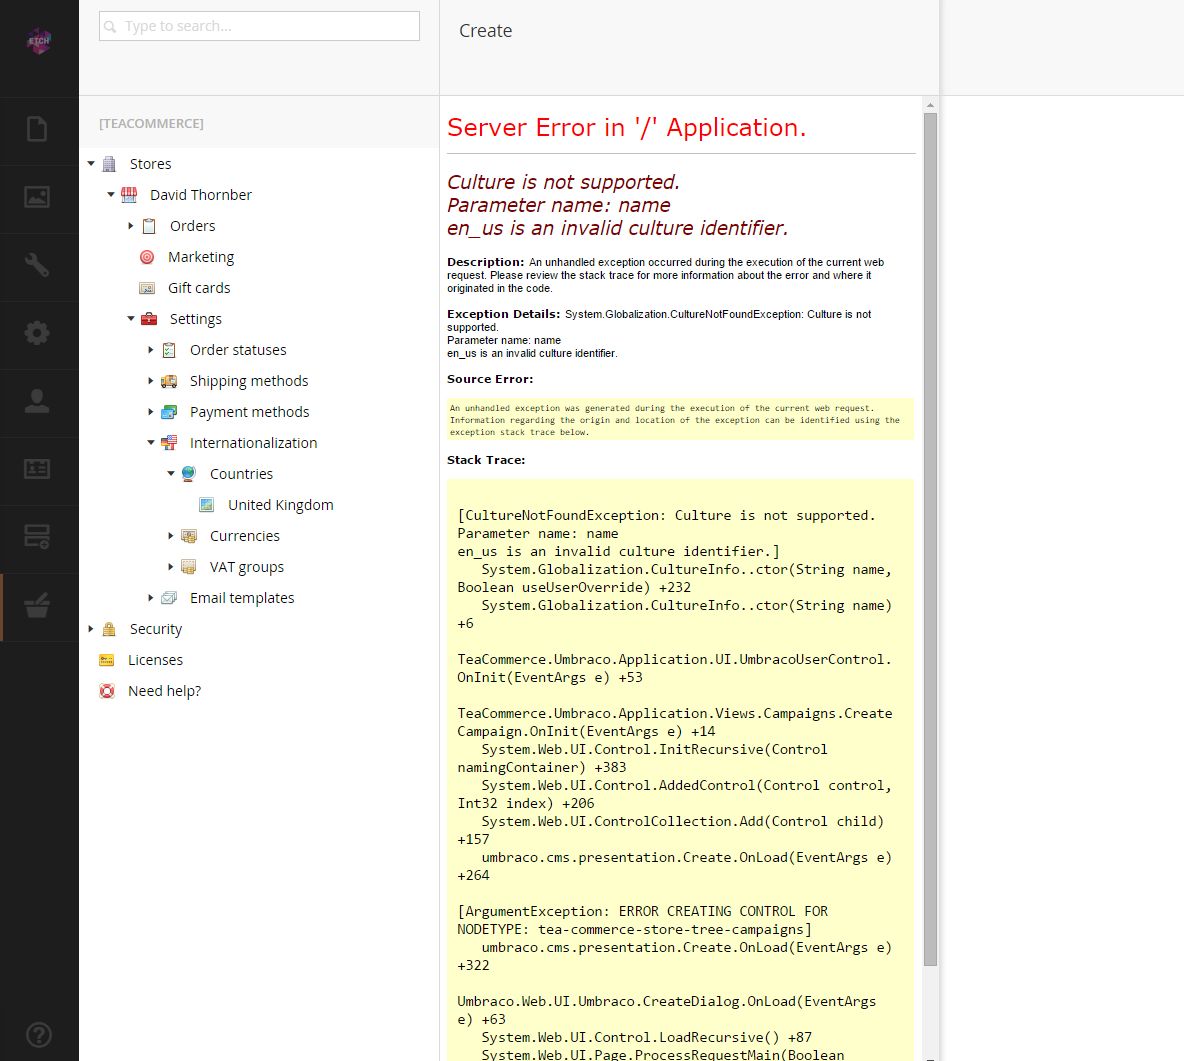Select the United Kingdom country item

tap(281, 504)
